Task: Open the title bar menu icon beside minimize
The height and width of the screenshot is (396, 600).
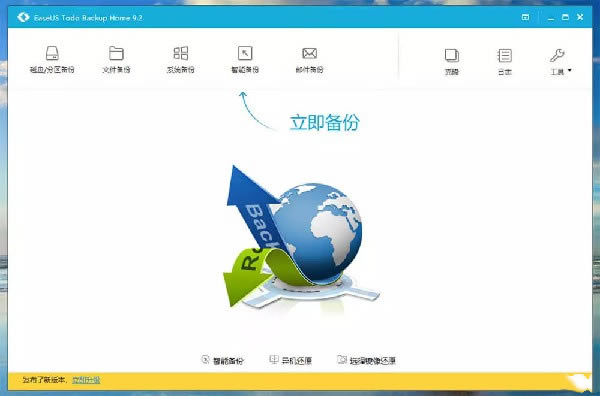Action: pyautogui.click(x=525, y=17)
